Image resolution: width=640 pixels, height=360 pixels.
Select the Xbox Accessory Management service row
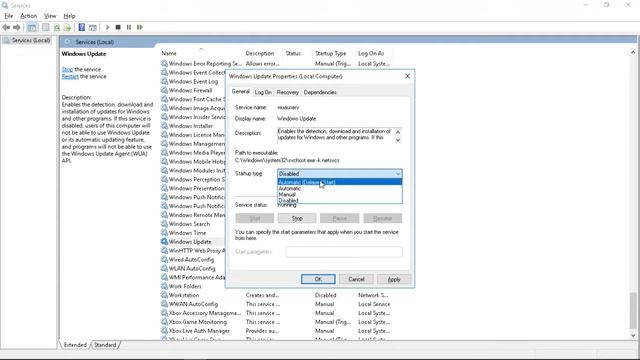click(276, 313)
